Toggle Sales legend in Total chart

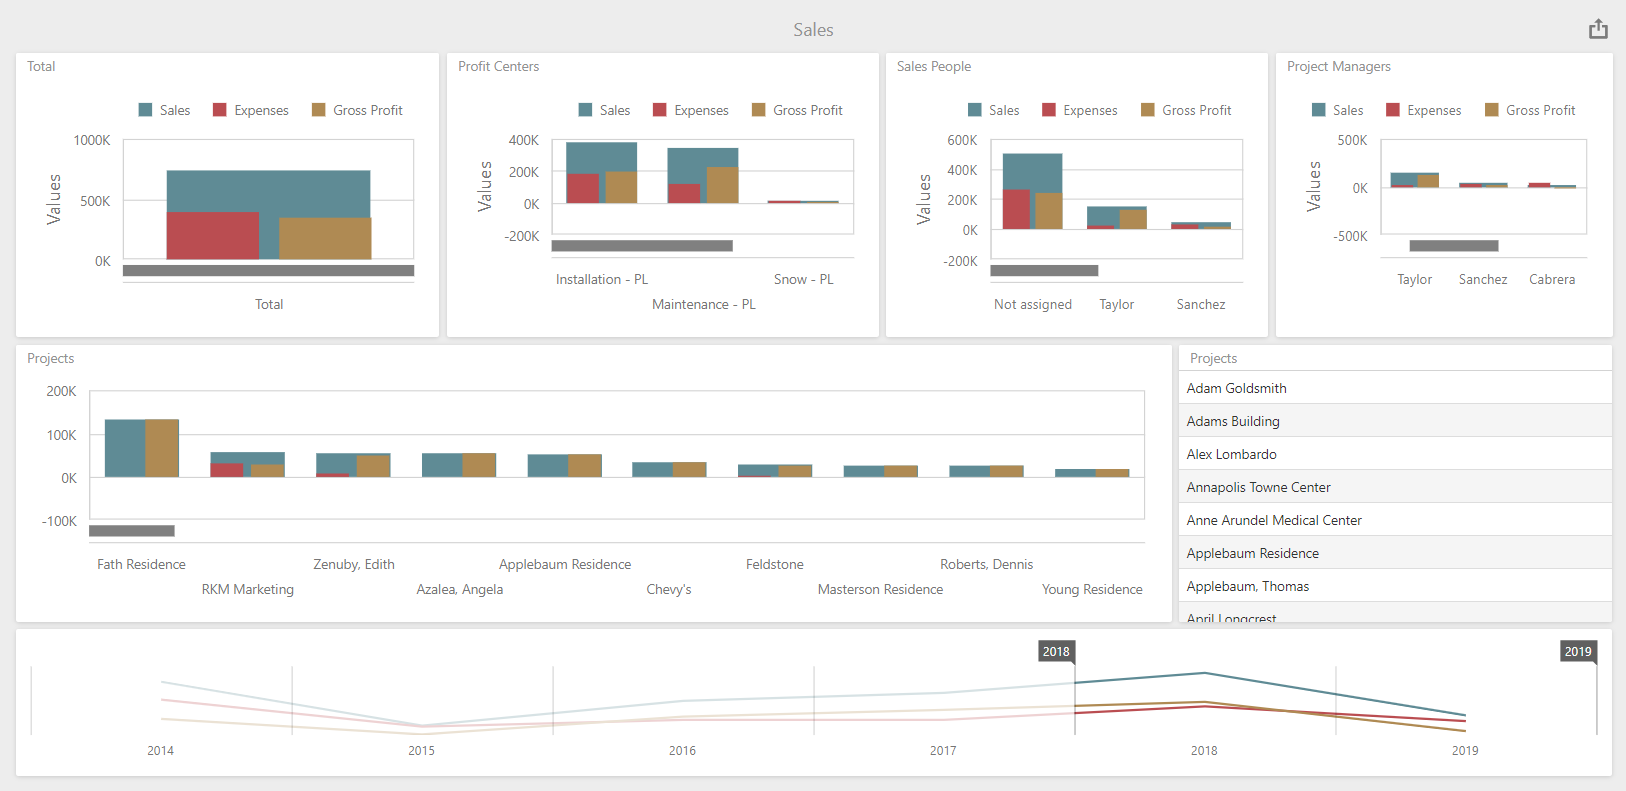[x=164, y=110]
